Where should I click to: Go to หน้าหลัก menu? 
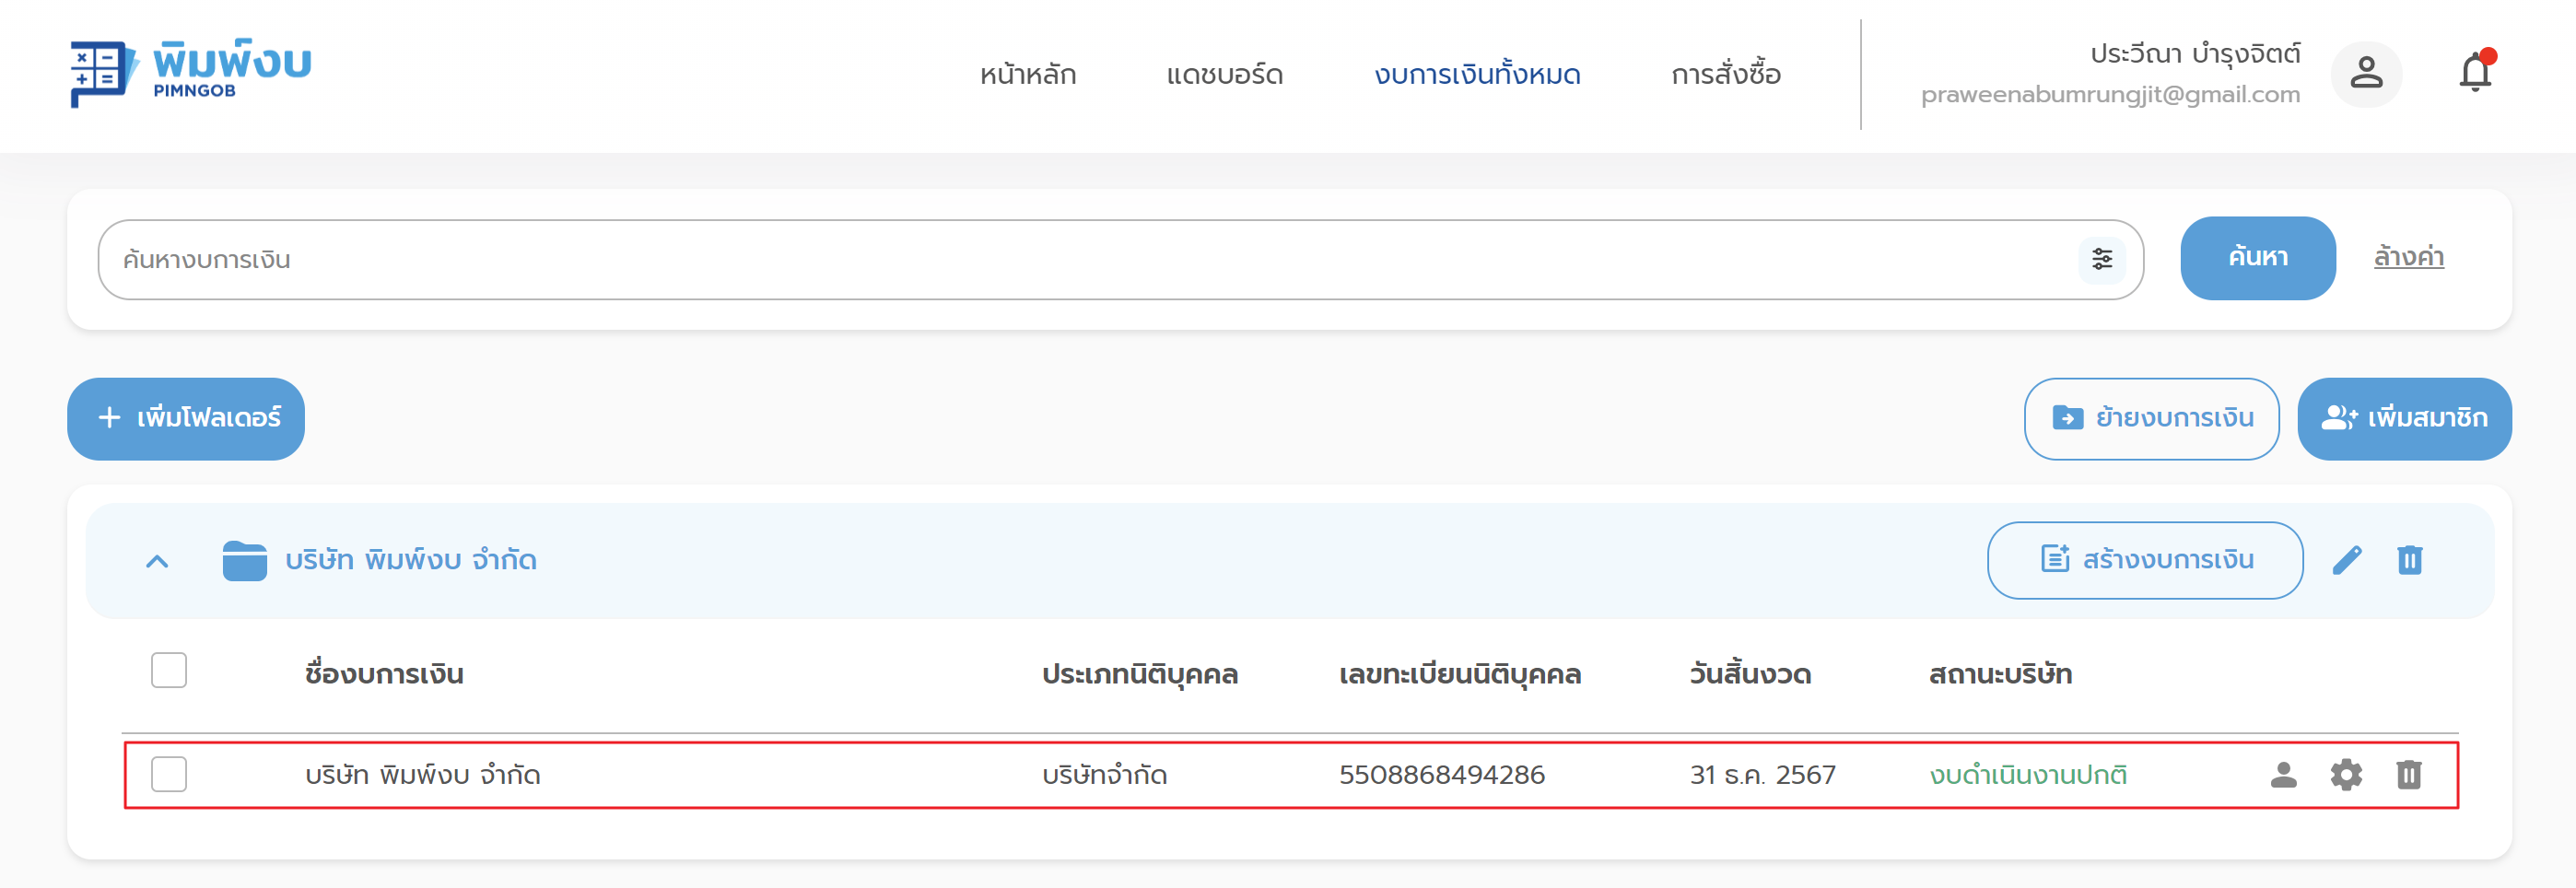coord(1027,75)
